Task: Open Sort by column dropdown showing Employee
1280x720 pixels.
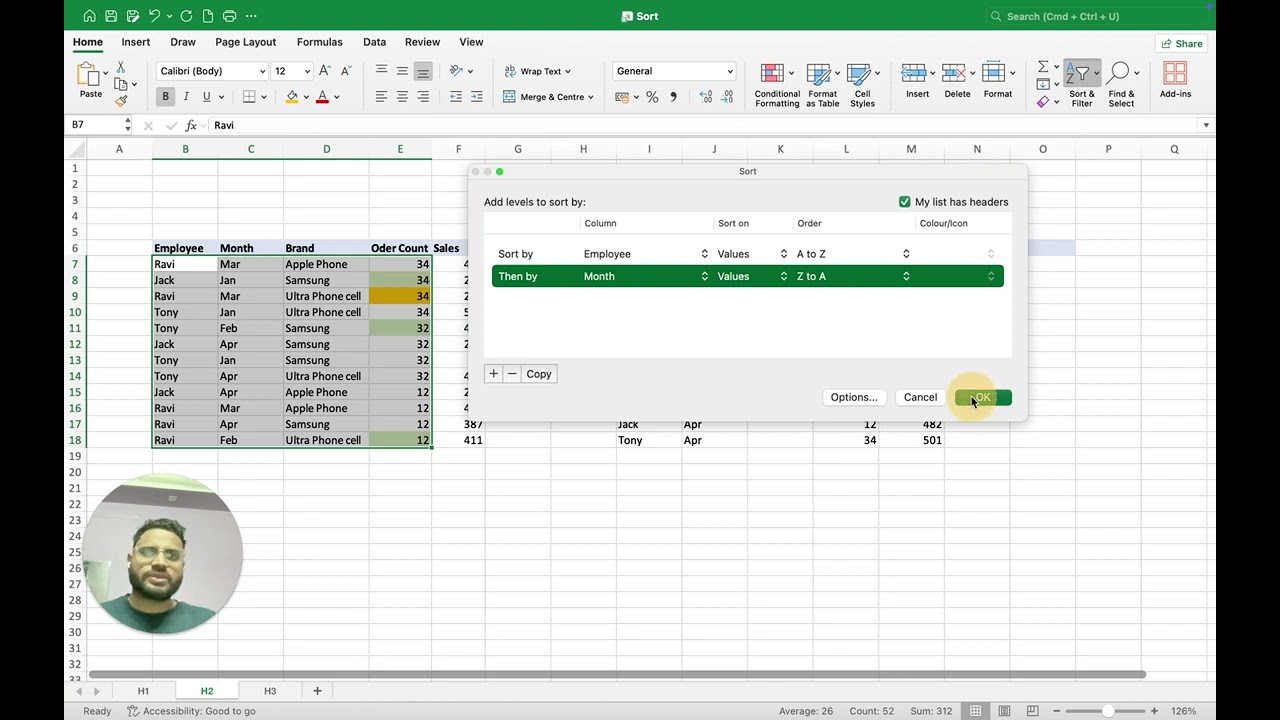Action: click(645, 254)
